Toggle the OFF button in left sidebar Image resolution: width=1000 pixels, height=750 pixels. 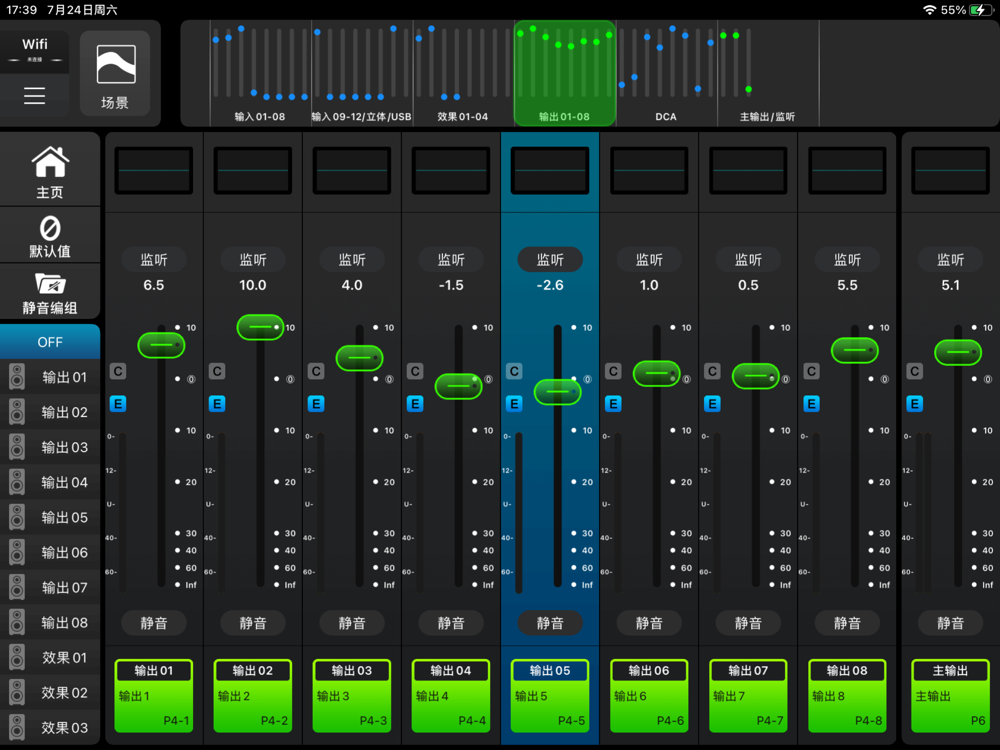click(50, 342)
